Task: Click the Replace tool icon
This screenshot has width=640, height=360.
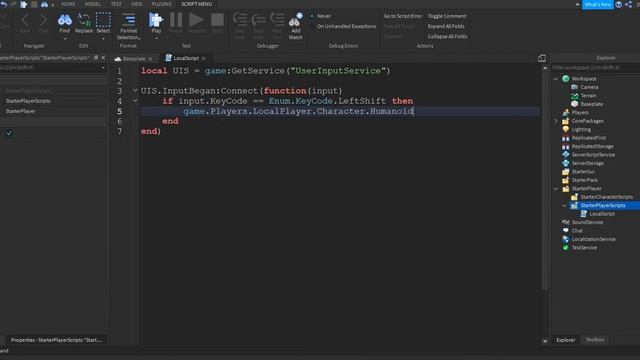Action: (84, 20)
